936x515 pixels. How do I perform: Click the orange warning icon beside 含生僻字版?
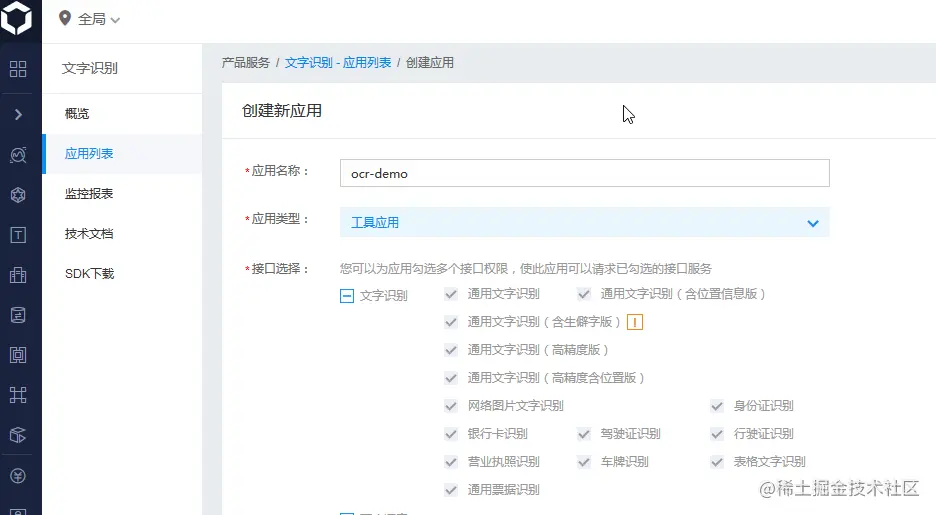[x=635, y=323]
